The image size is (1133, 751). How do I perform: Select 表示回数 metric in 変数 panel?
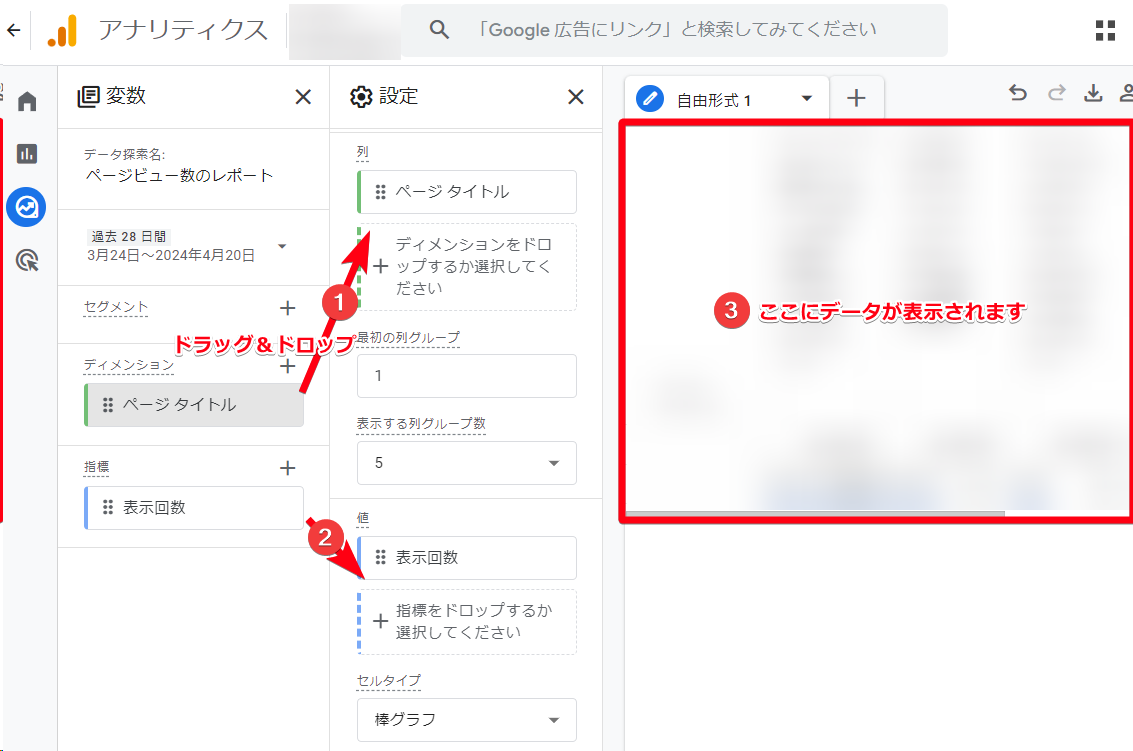(194, 507)
